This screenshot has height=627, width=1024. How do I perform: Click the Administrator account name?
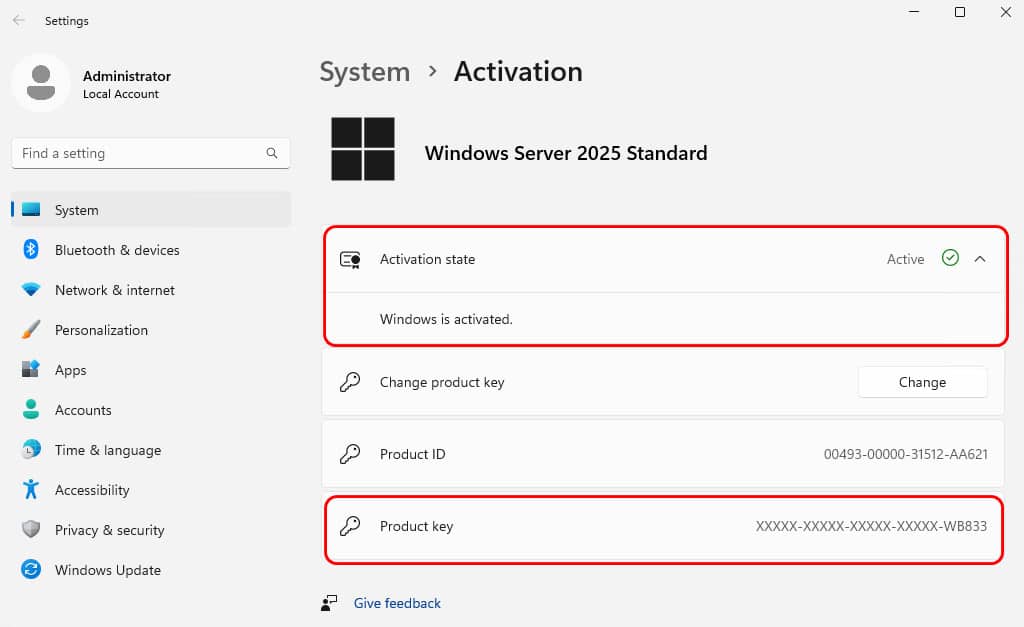[127, 76]
